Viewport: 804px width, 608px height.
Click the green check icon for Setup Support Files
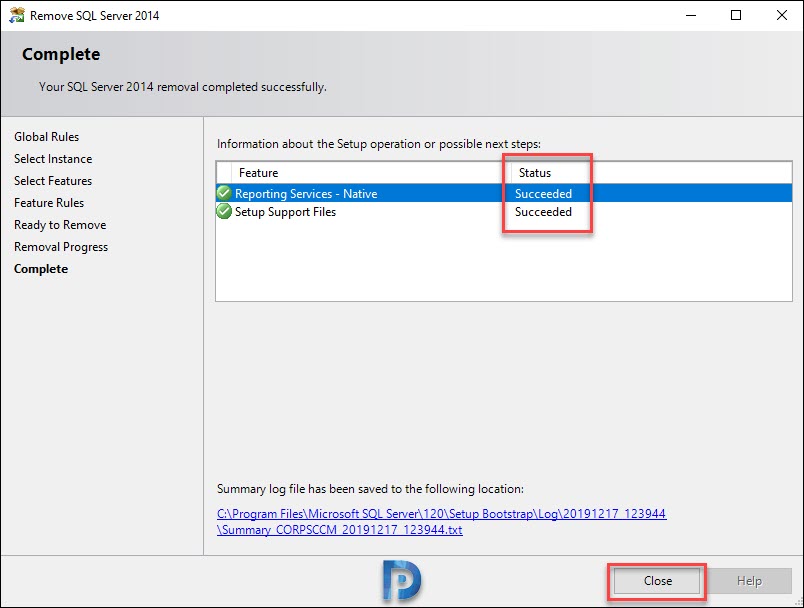click(x=224, y=211)
